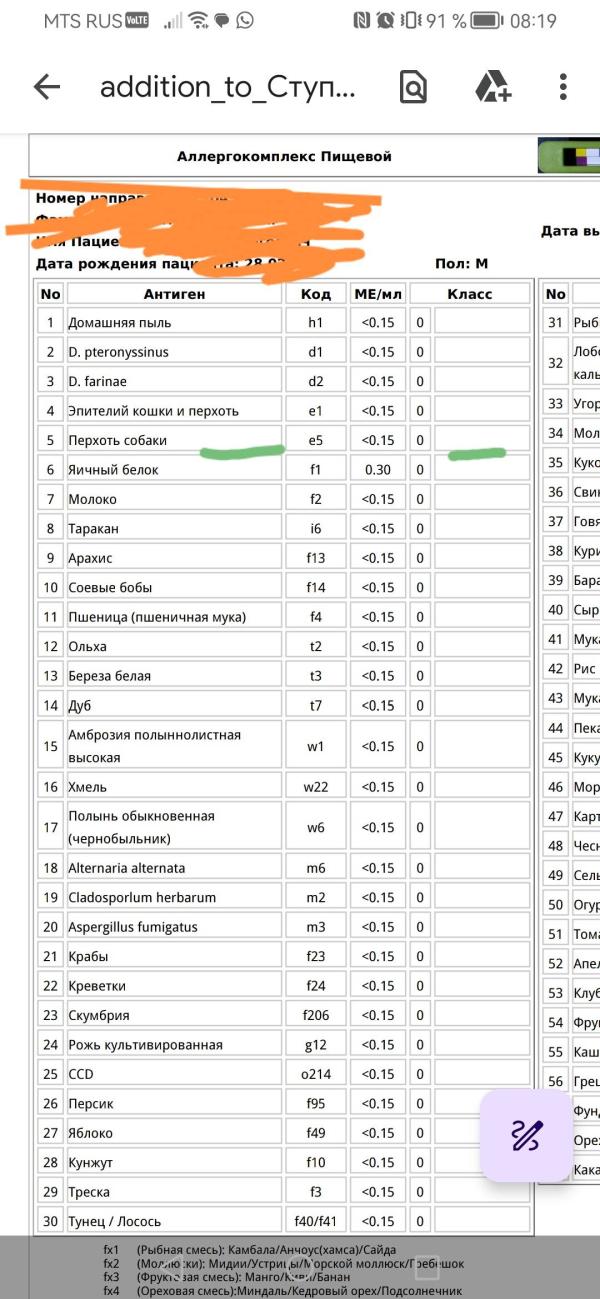Screen dimensions: 600x1299
Task: Tap the Класс column header
Action: [469, 294]
